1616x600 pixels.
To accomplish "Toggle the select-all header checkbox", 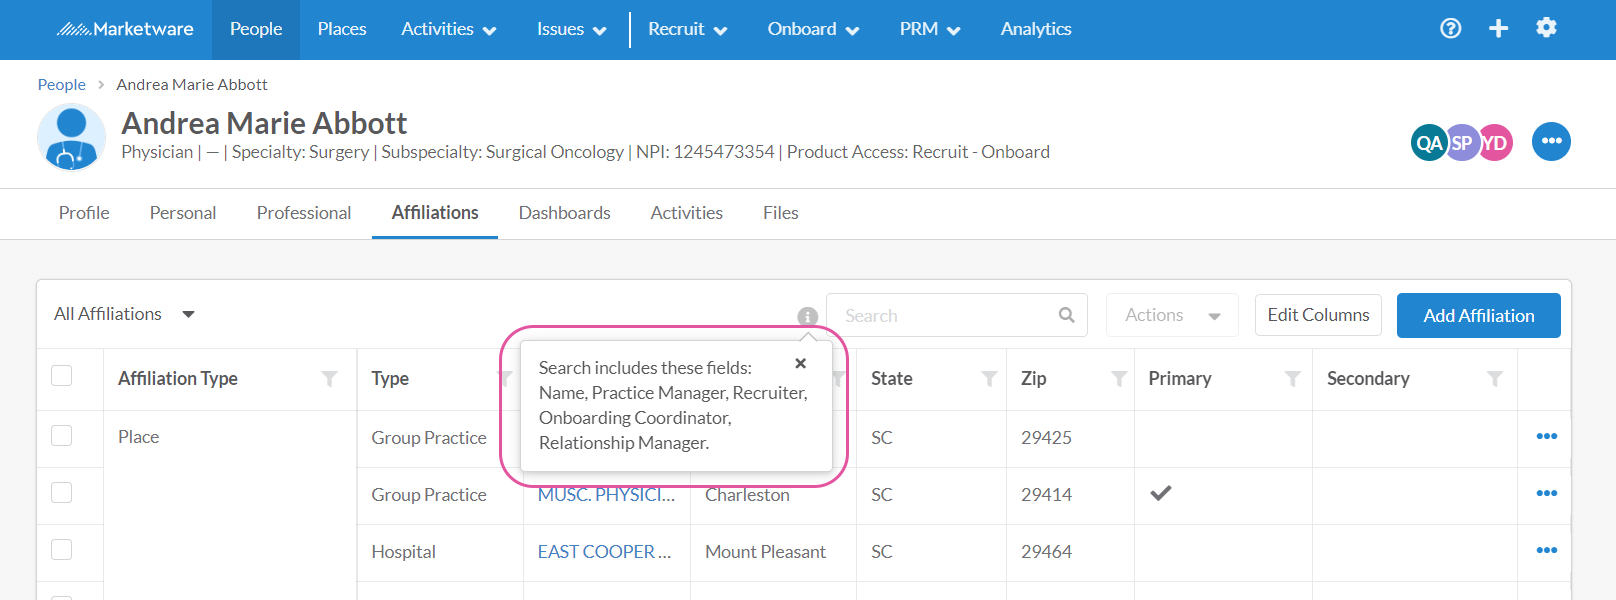I will click(x=62, y=375).
